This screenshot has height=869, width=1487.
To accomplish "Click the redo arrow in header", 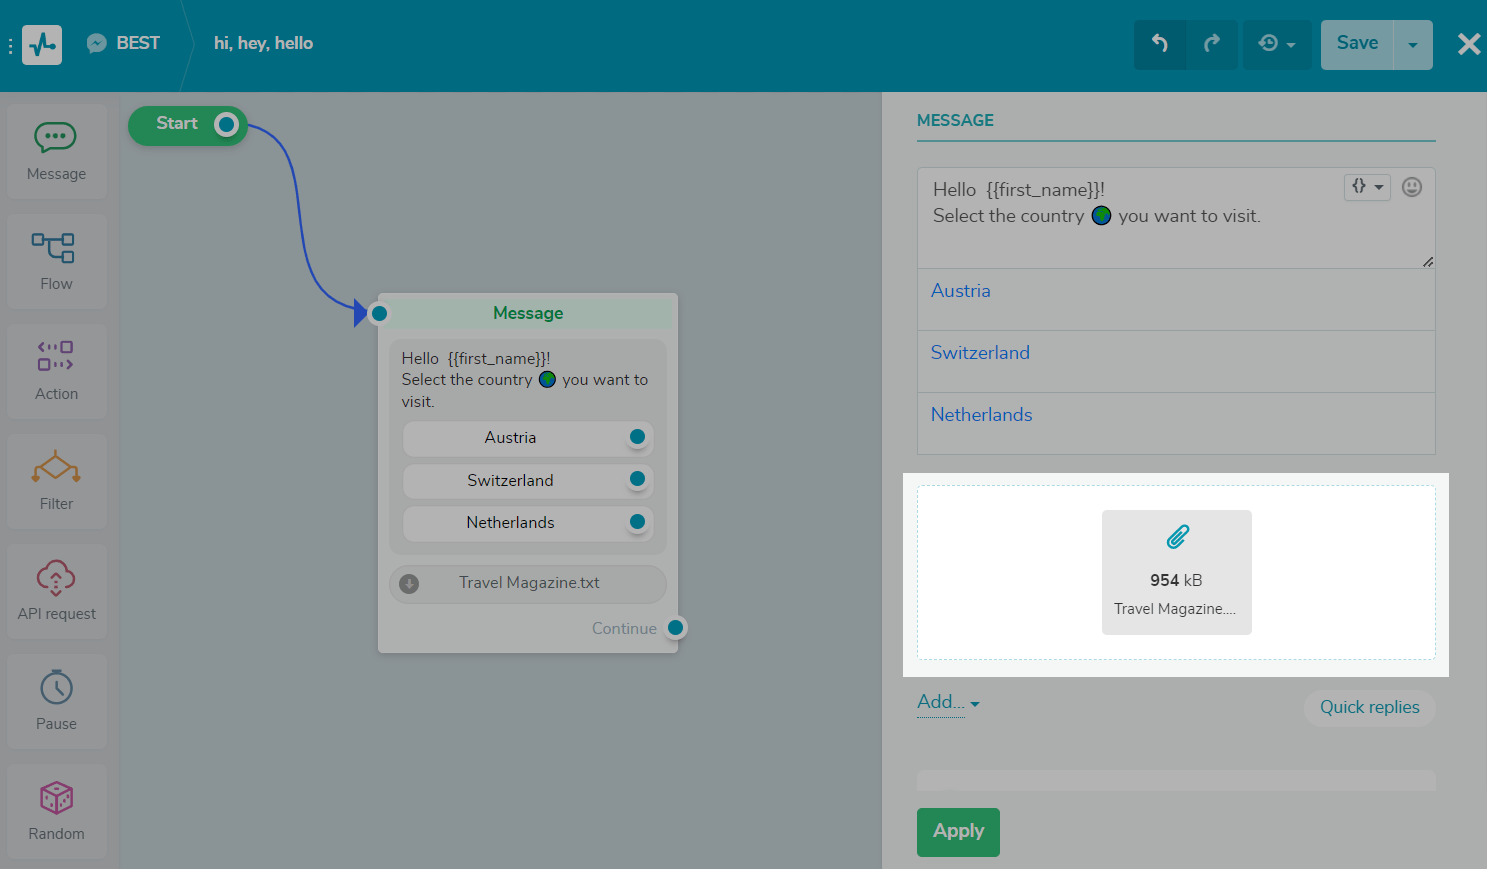I will click(x=1212, y=44).
